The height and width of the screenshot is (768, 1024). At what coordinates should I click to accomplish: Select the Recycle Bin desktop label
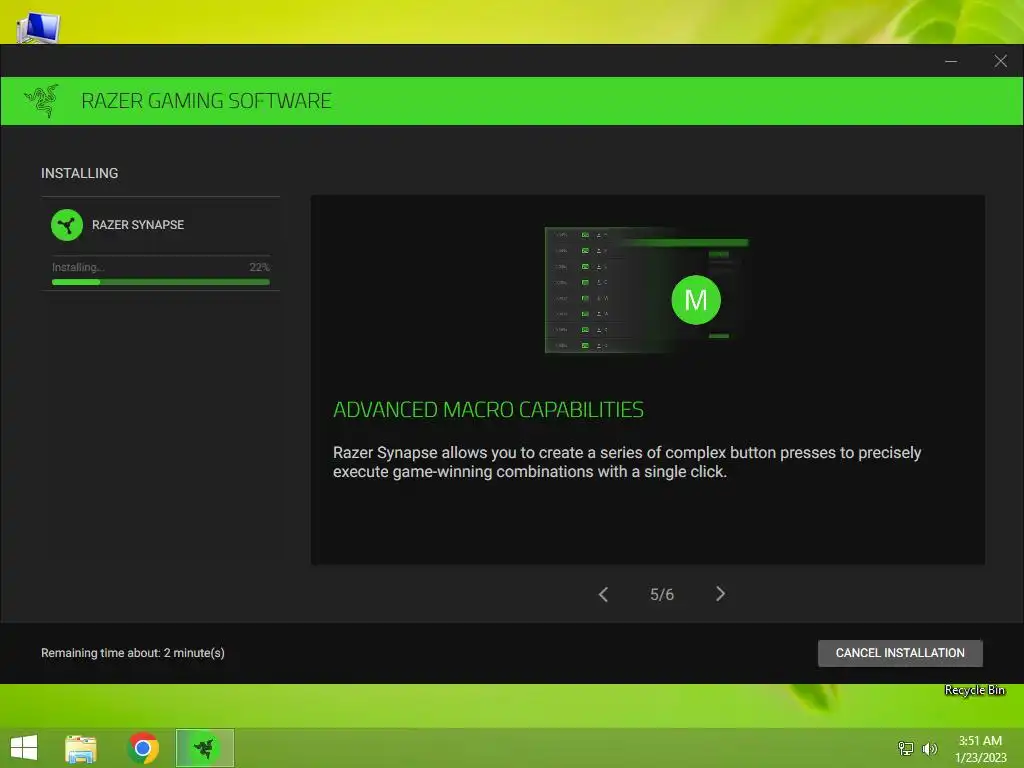point(974,690)
